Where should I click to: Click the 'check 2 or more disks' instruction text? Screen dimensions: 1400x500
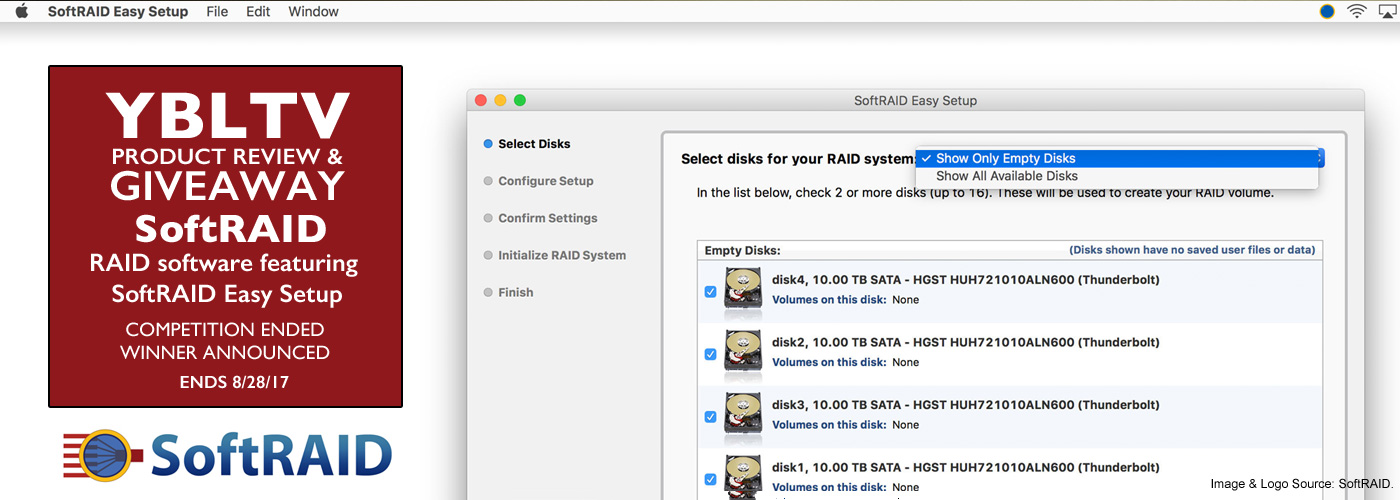point(985,193)
